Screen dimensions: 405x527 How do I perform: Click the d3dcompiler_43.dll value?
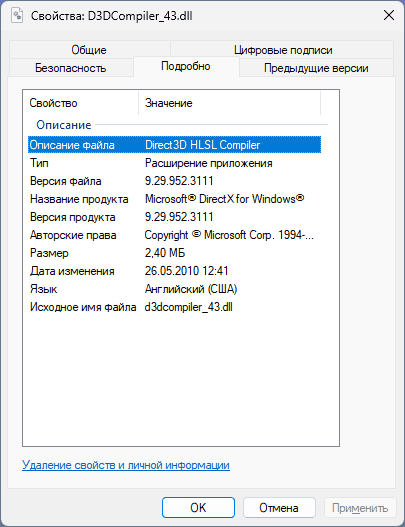tap(189, 307)
